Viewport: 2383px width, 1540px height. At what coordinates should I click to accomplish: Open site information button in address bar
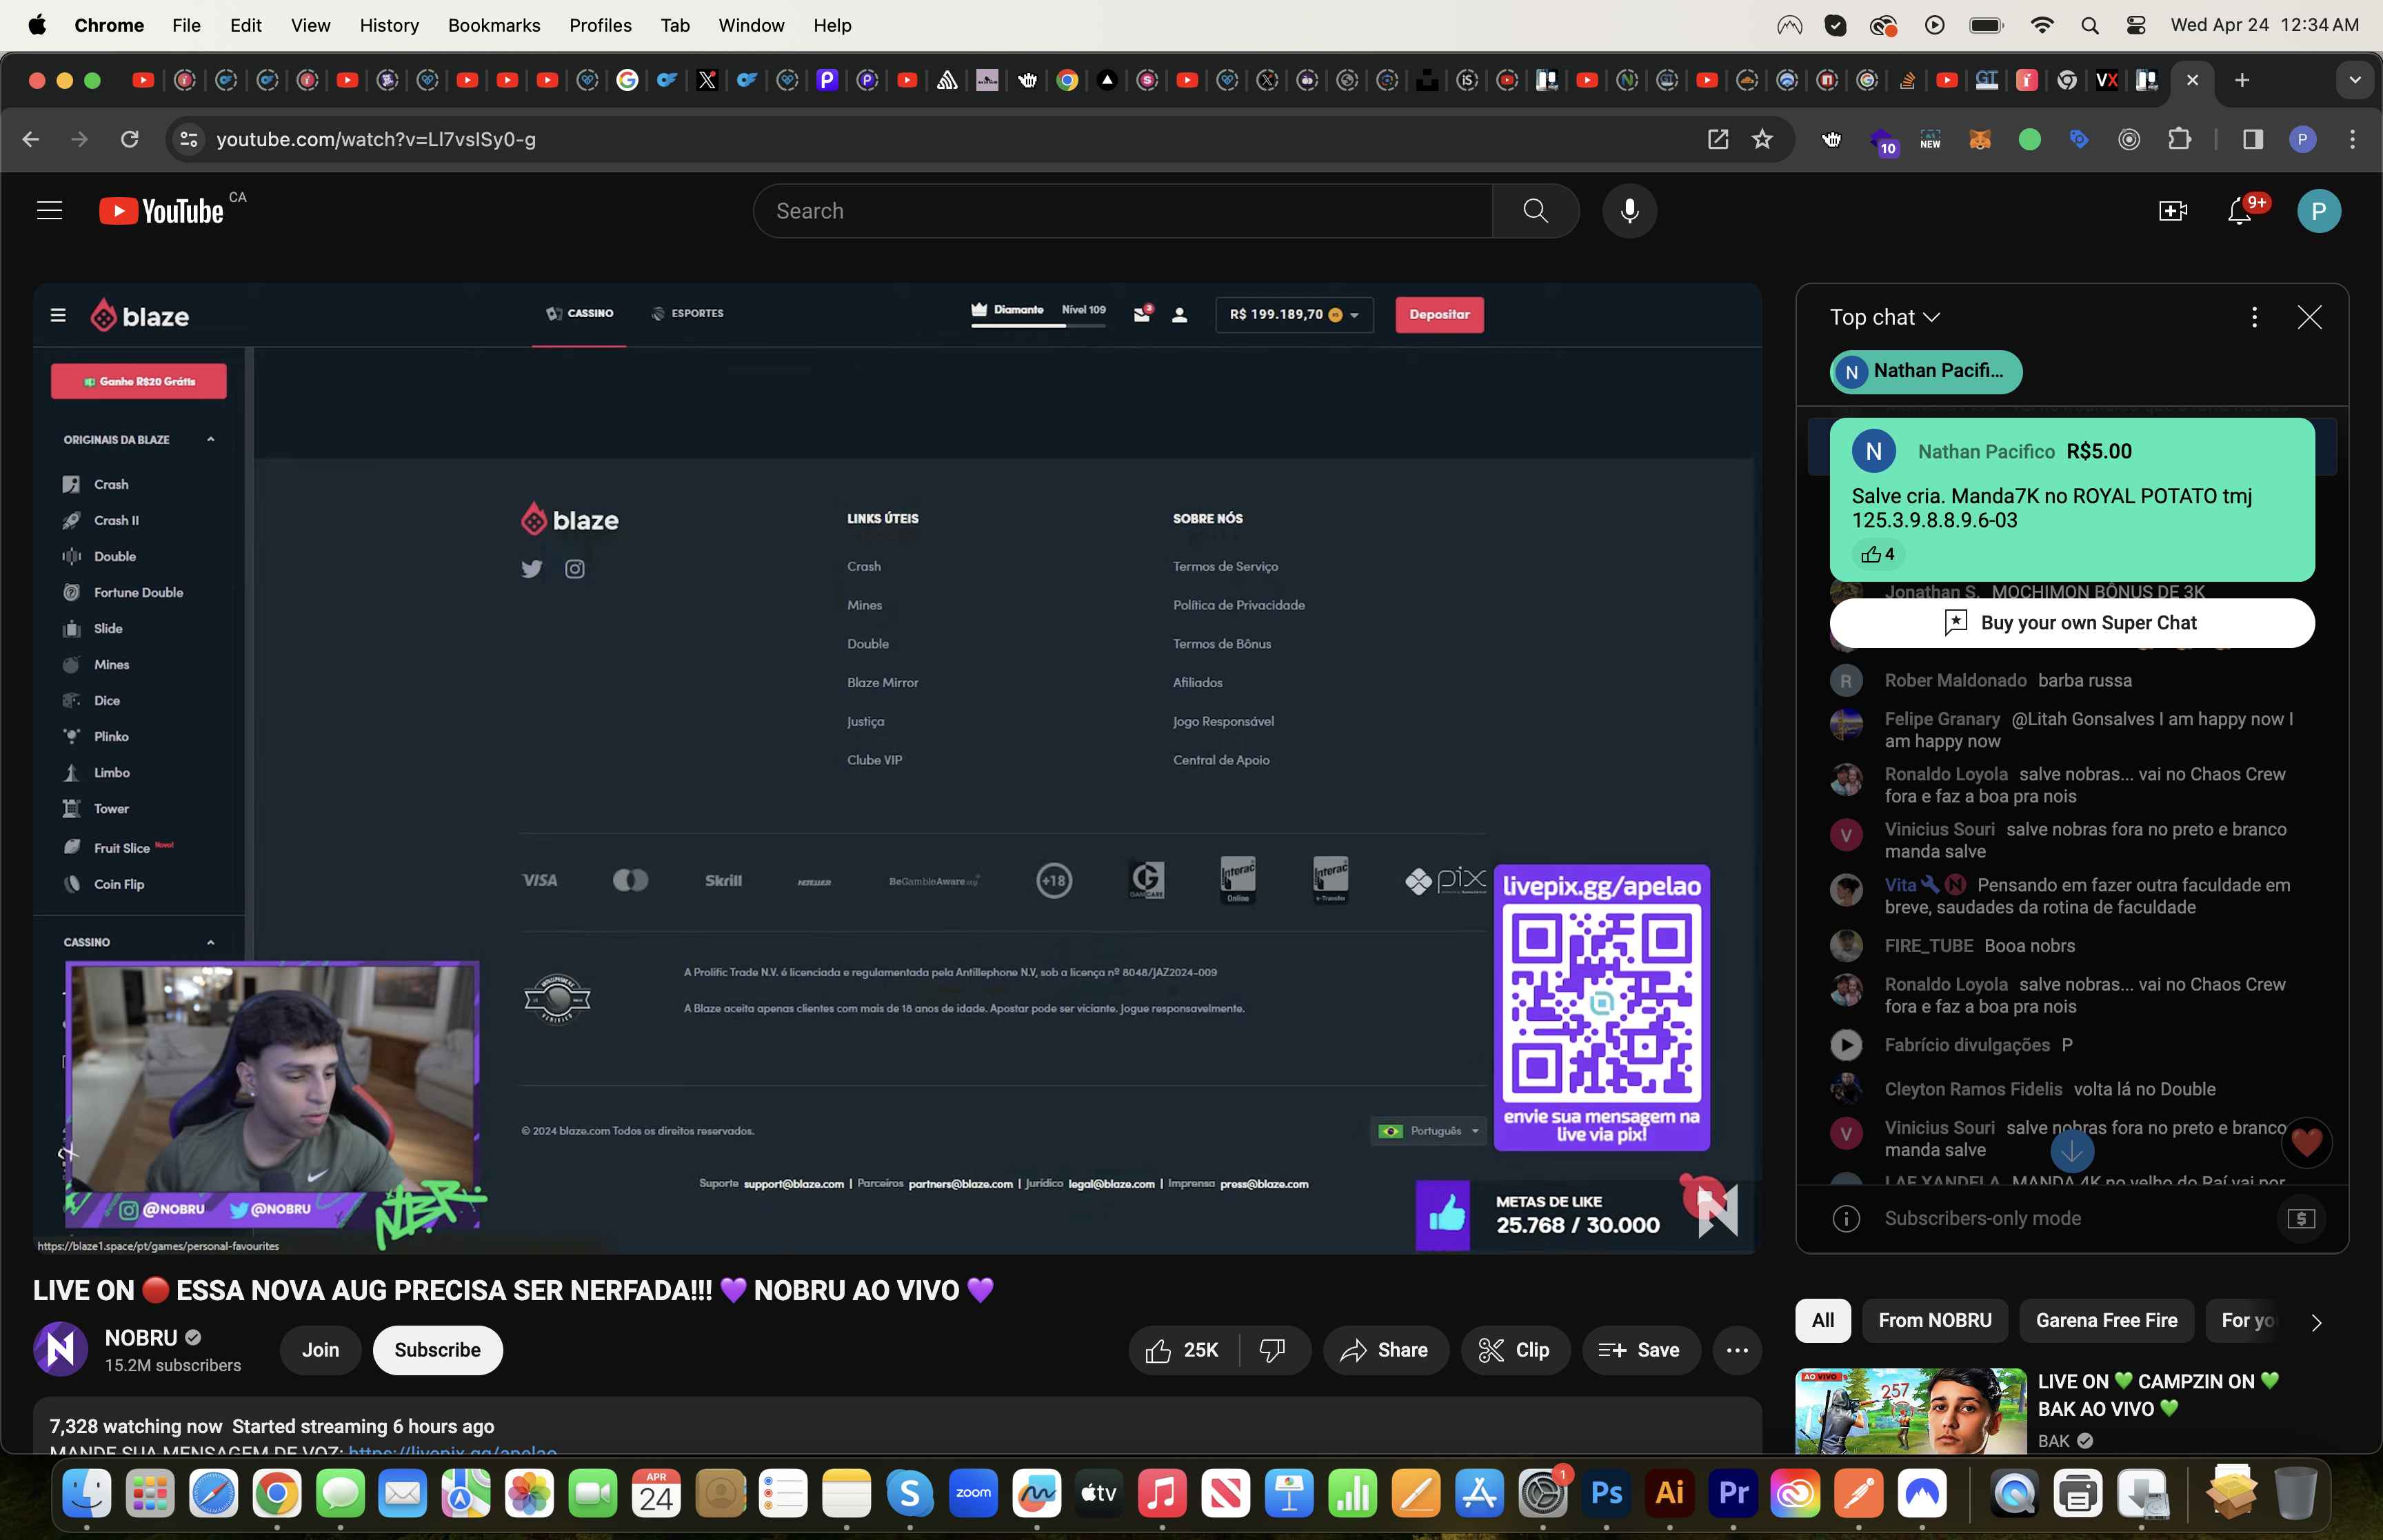click(188, 139)
